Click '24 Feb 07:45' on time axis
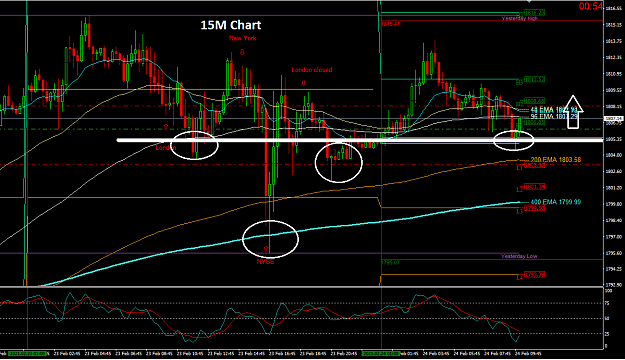Viewport: 625px width, 360px height. point(497,353)
